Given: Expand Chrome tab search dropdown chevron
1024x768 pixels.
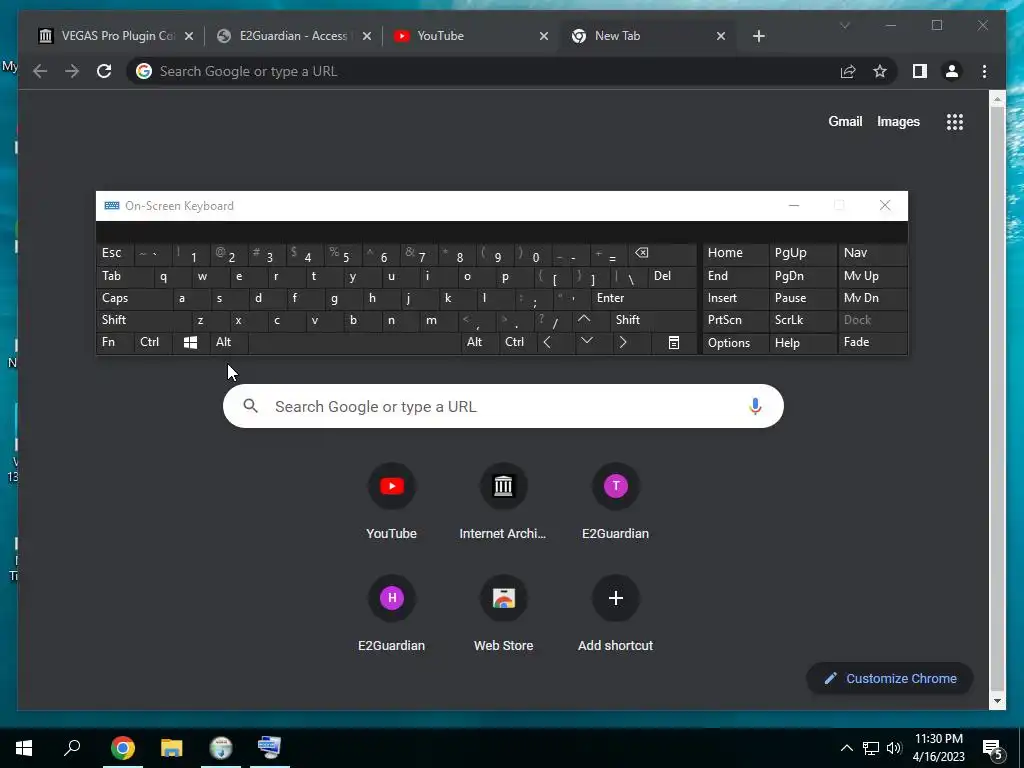Looking at the screenshot, I should (x=844, y=25).
